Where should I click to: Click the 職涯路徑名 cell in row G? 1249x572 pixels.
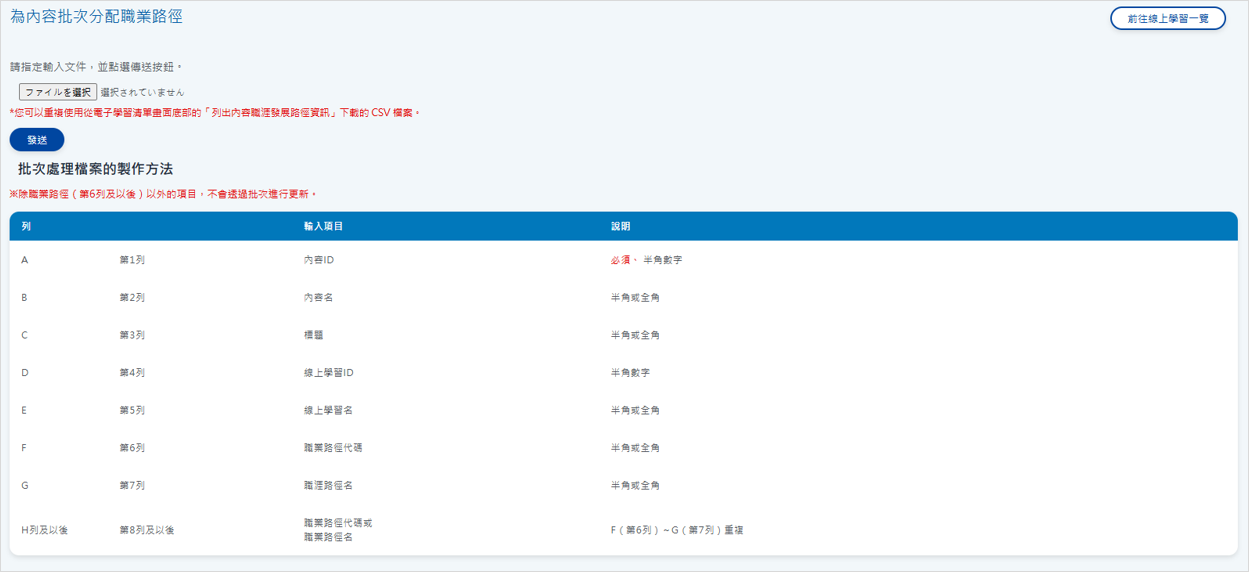click(x=328, y=485)
